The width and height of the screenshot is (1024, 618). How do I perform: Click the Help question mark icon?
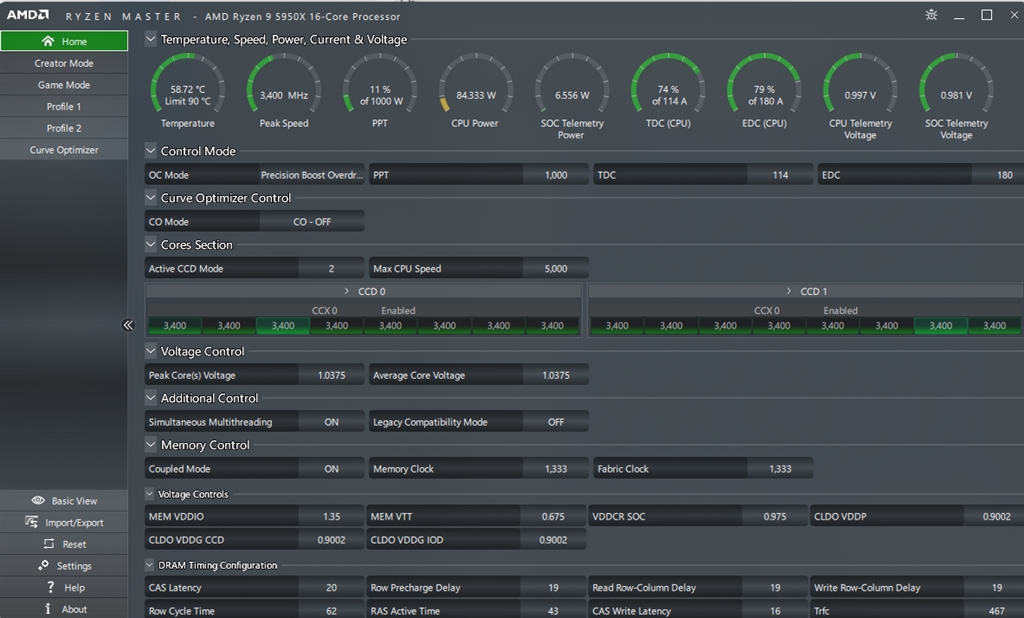click(50, 588)
